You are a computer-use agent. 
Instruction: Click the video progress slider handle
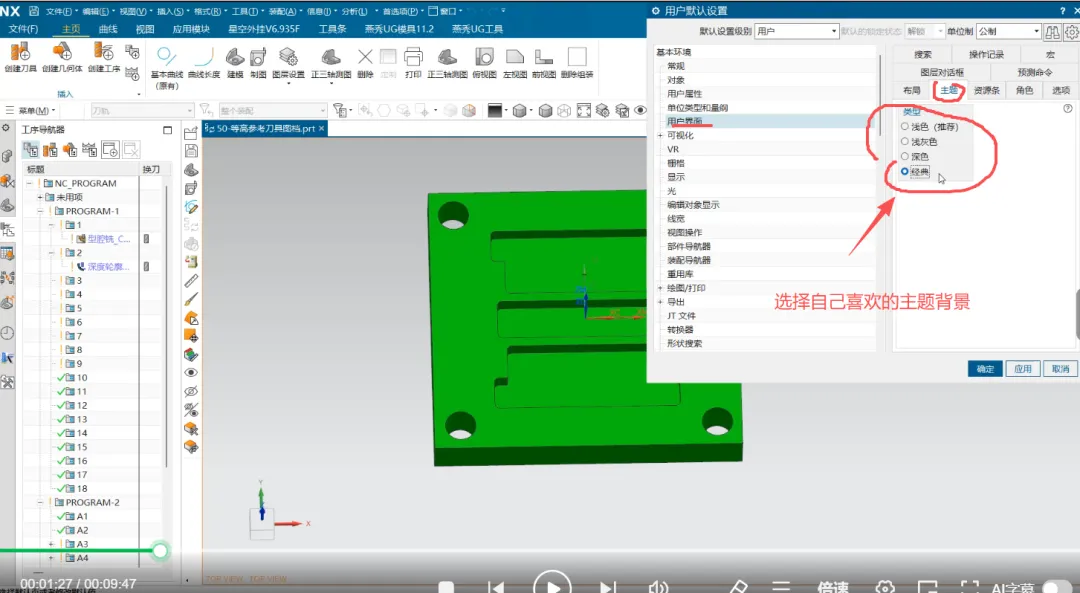coord(160,550)
